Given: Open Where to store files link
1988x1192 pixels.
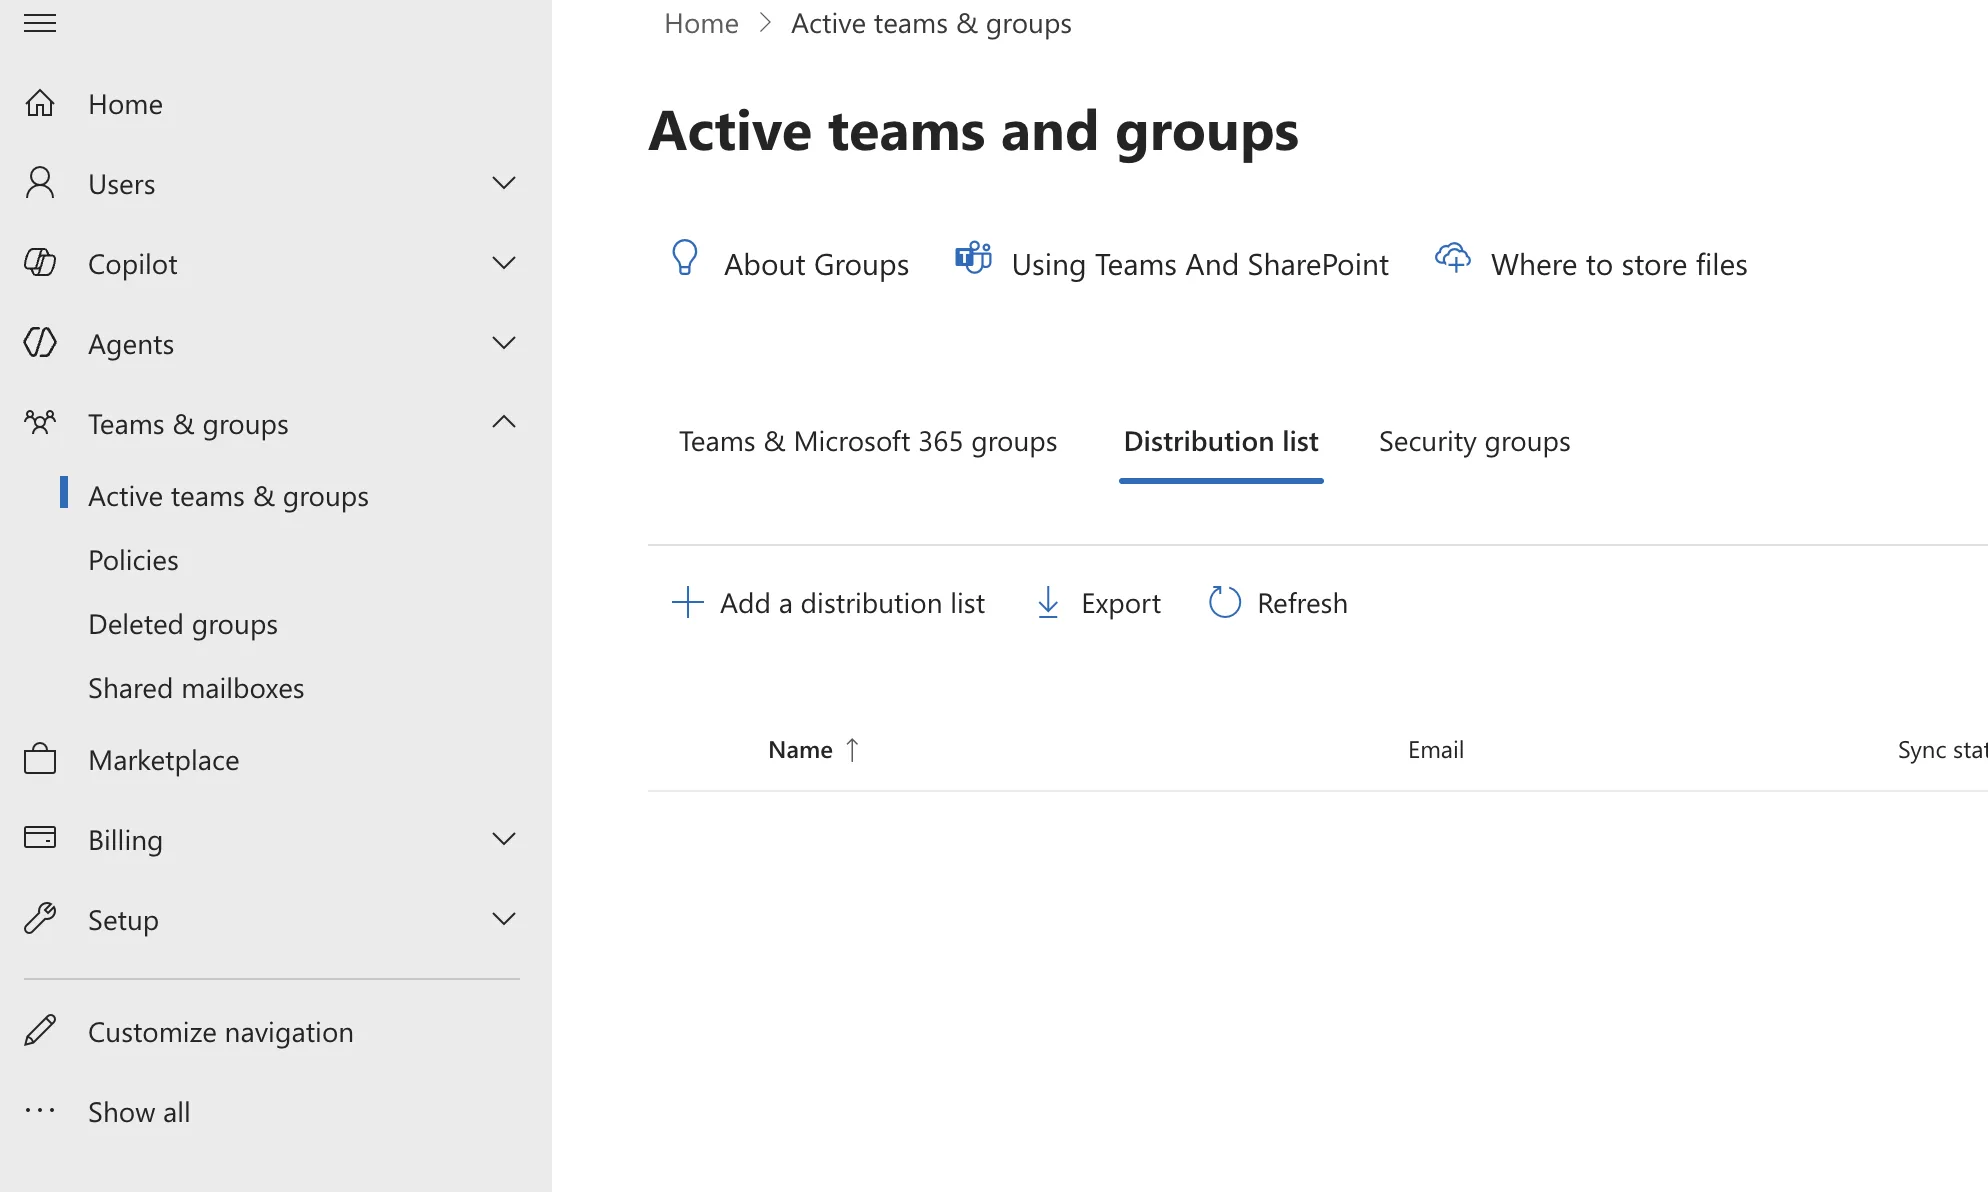Looking at the screenshot, I should [1619, 264].
